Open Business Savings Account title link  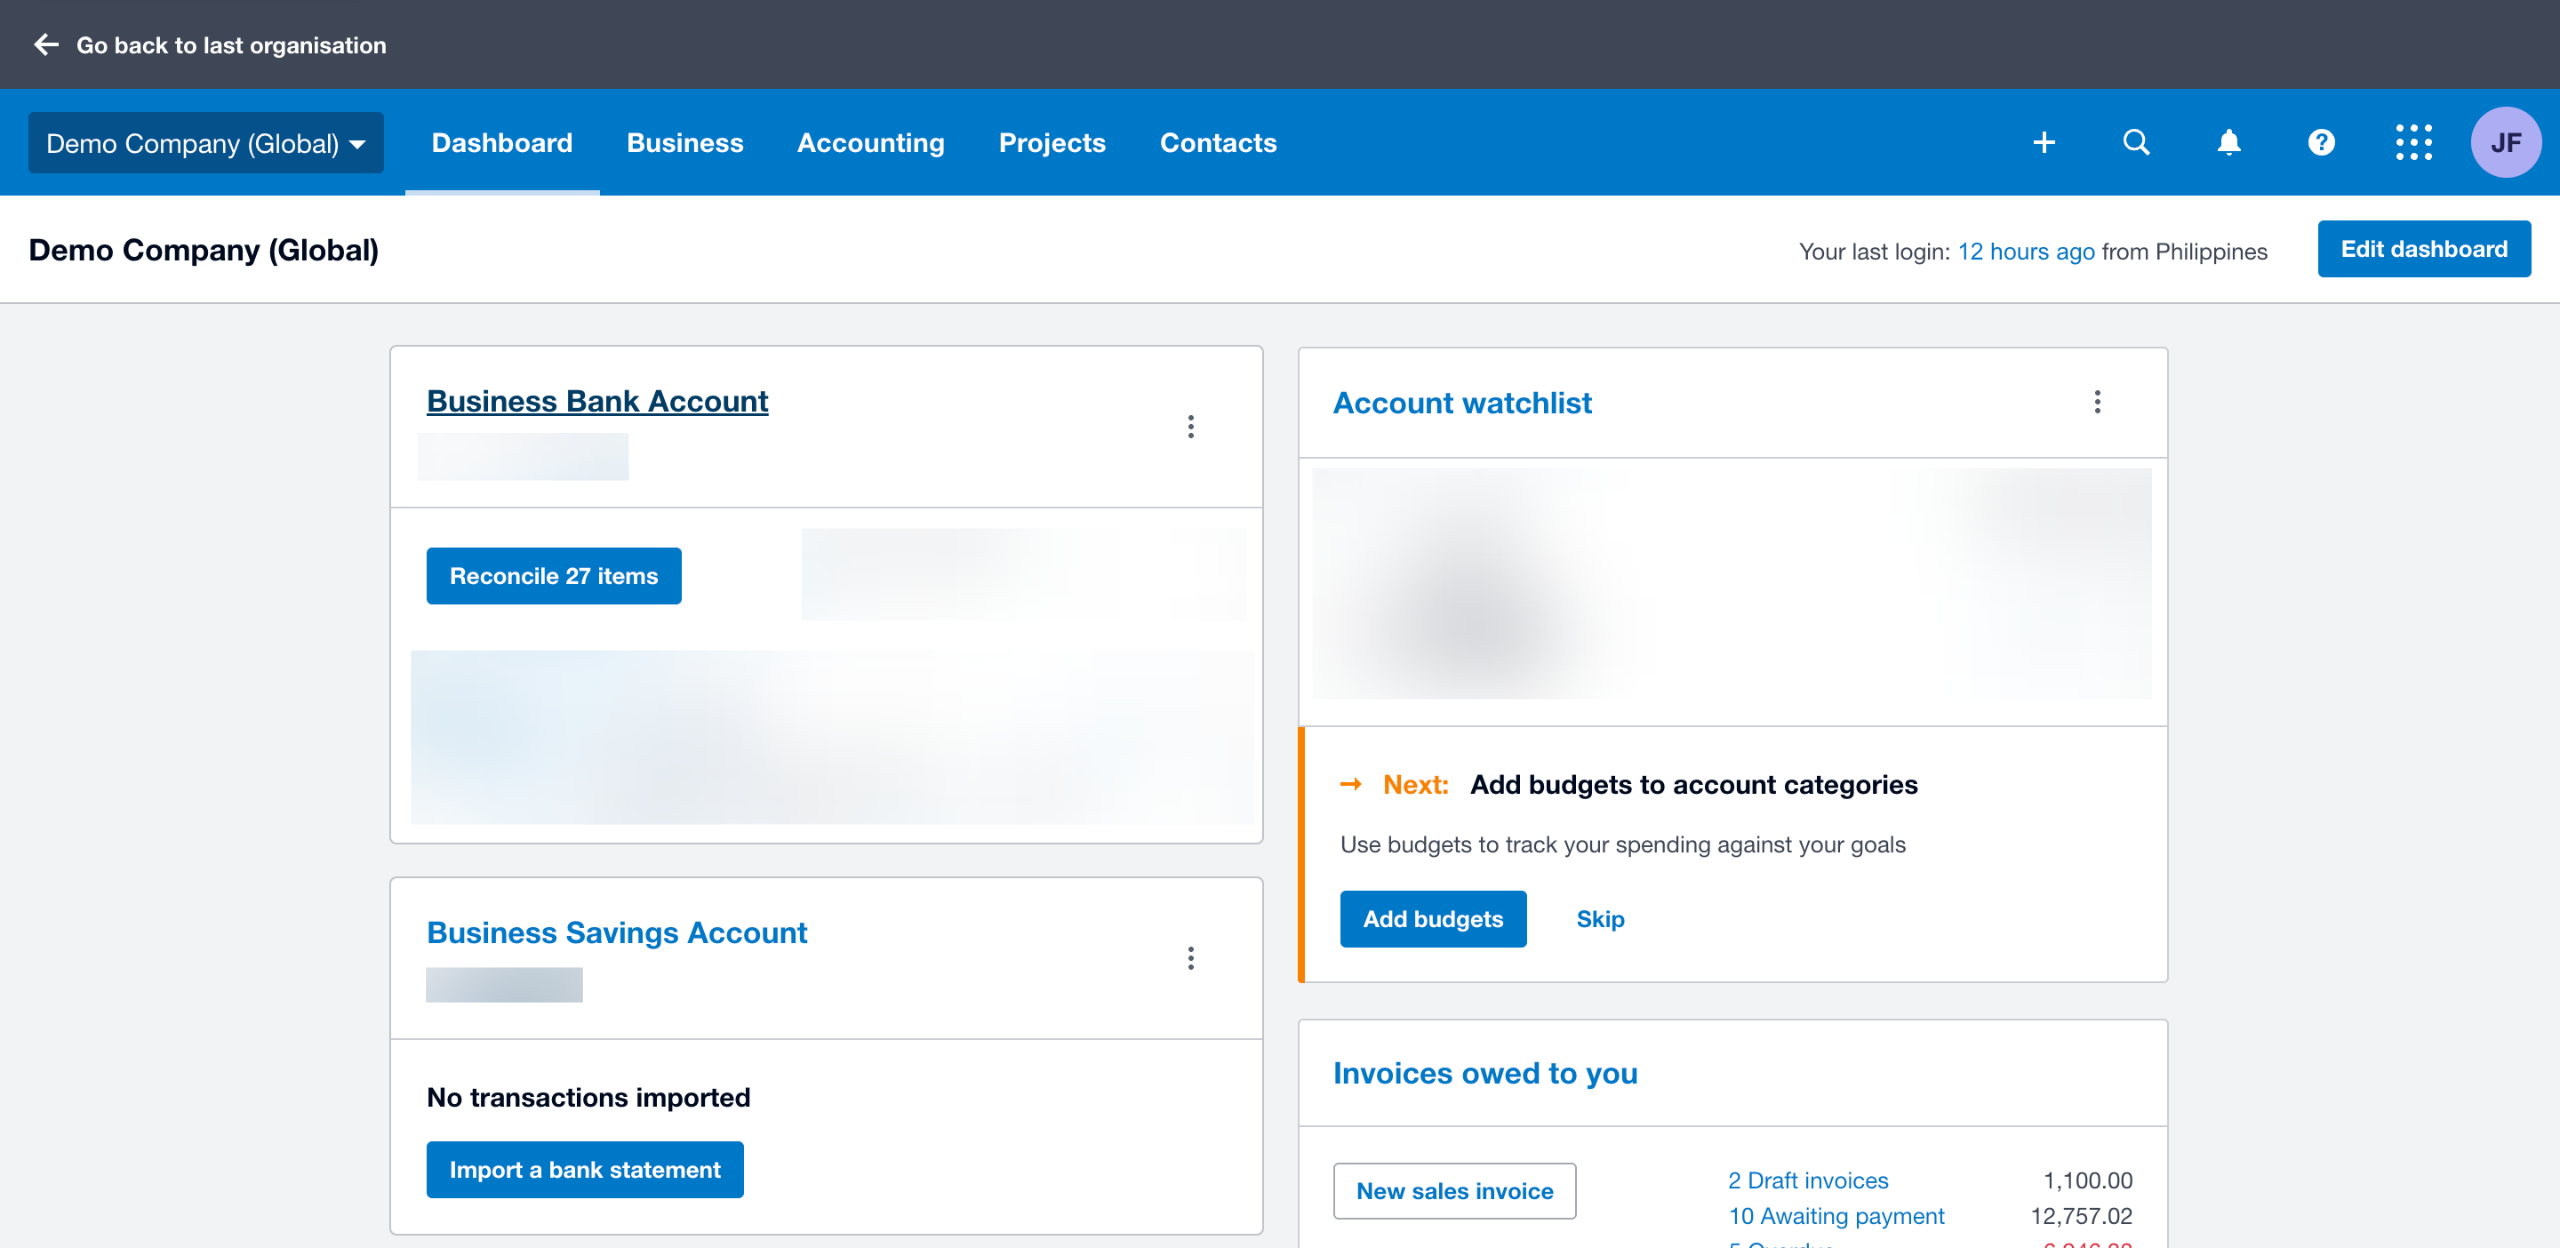[617, 933]
